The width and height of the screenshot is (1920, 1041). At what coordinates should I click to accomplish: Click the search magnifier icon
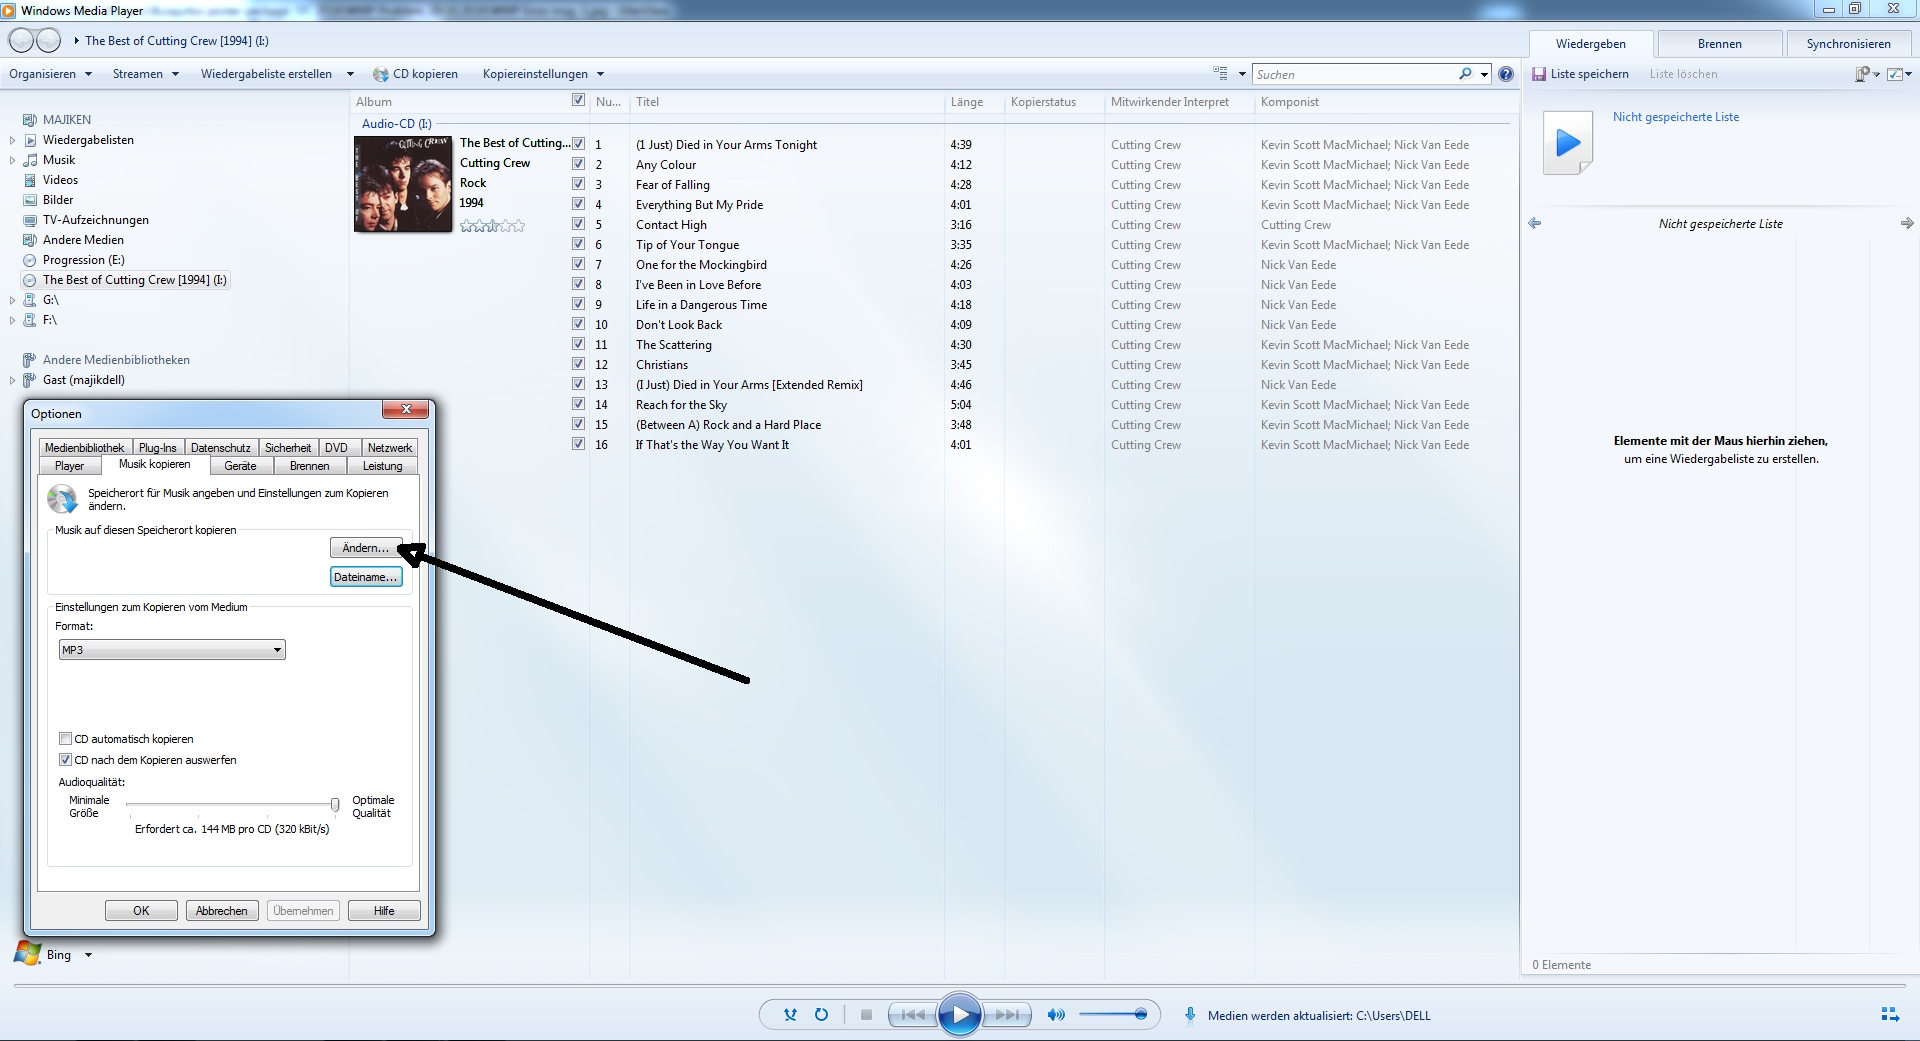pos(1465,74)
